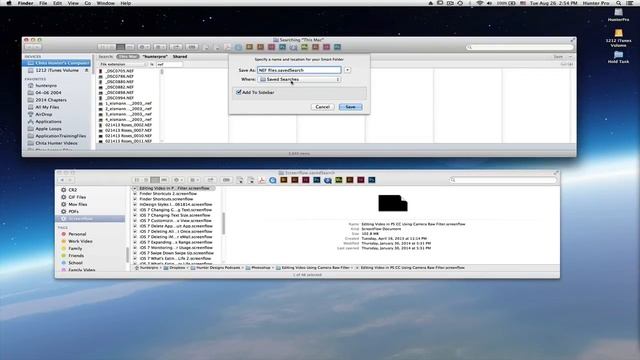
Task: Open All My Files in sidebar
Action: [47, 107]
